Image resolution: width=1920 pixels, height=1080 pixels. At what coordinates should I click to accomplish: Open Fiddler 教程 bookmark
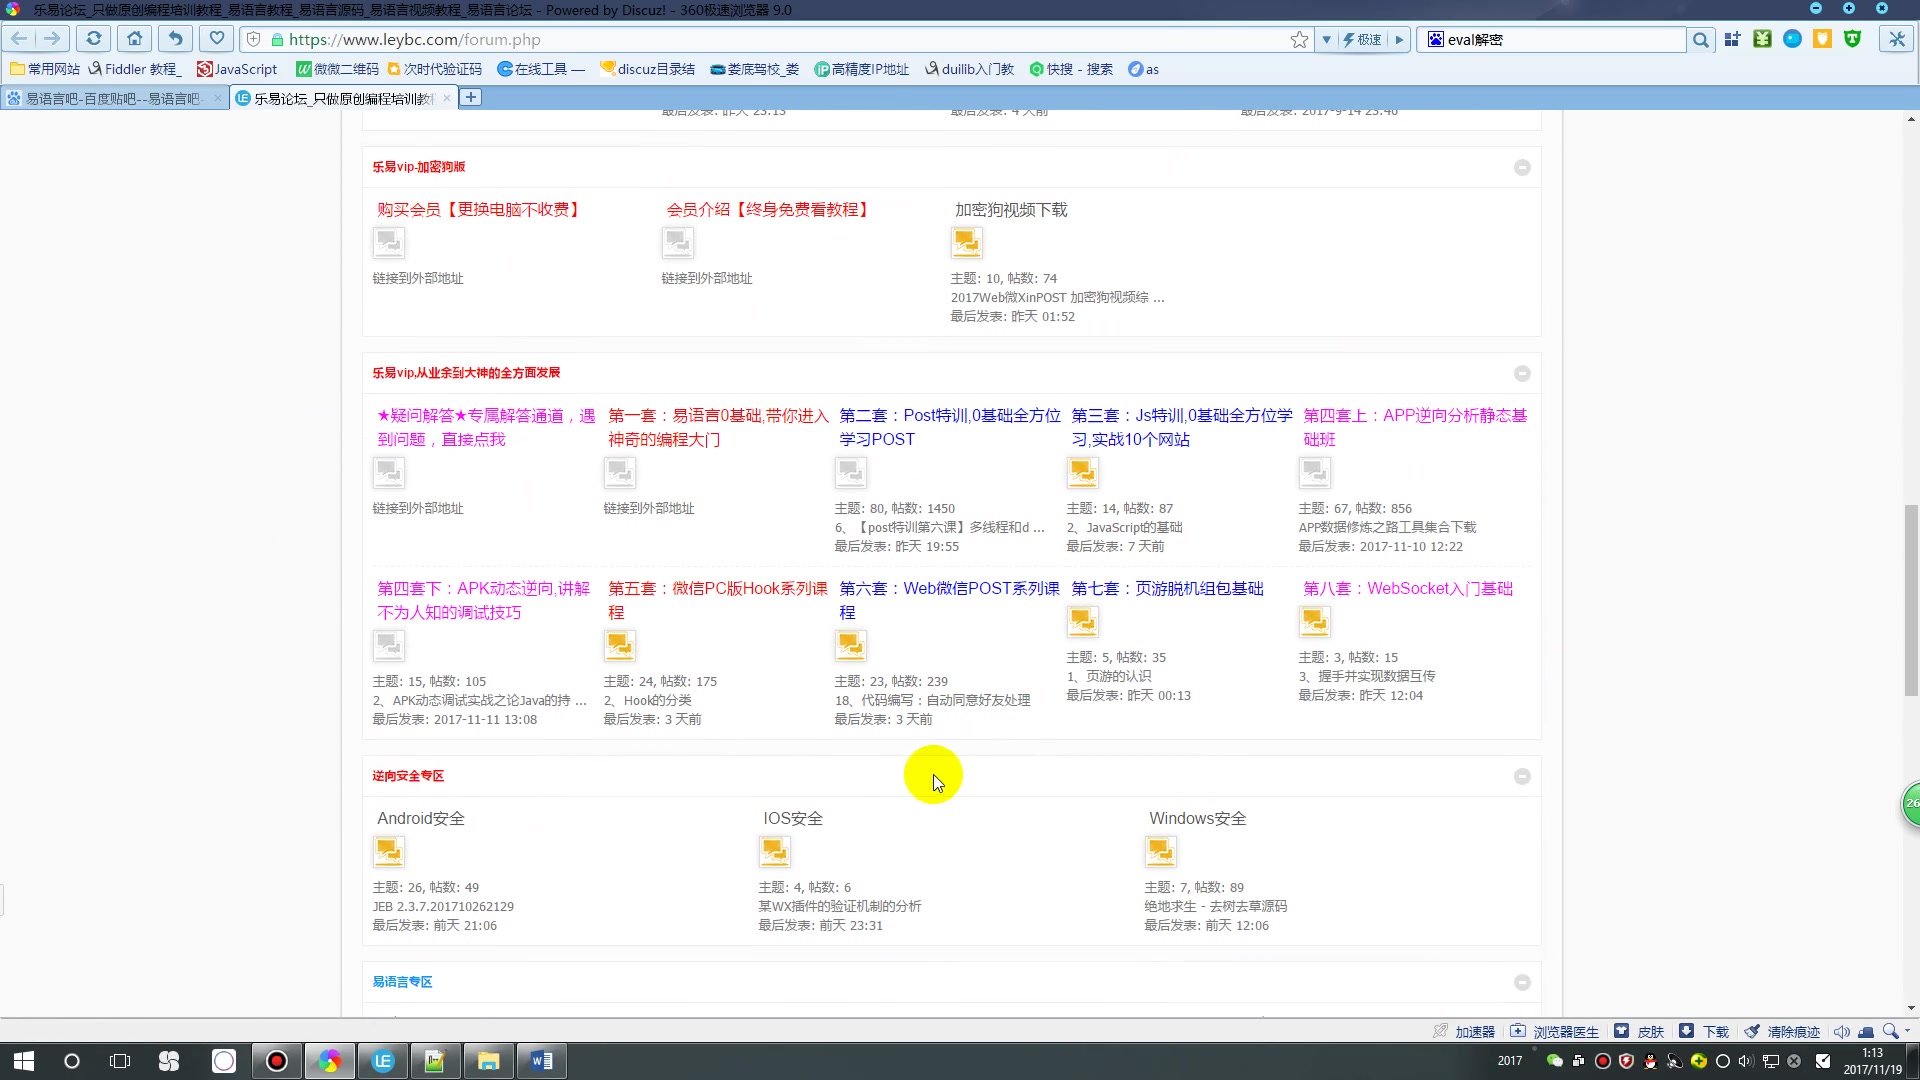click(x=135, y=69)
